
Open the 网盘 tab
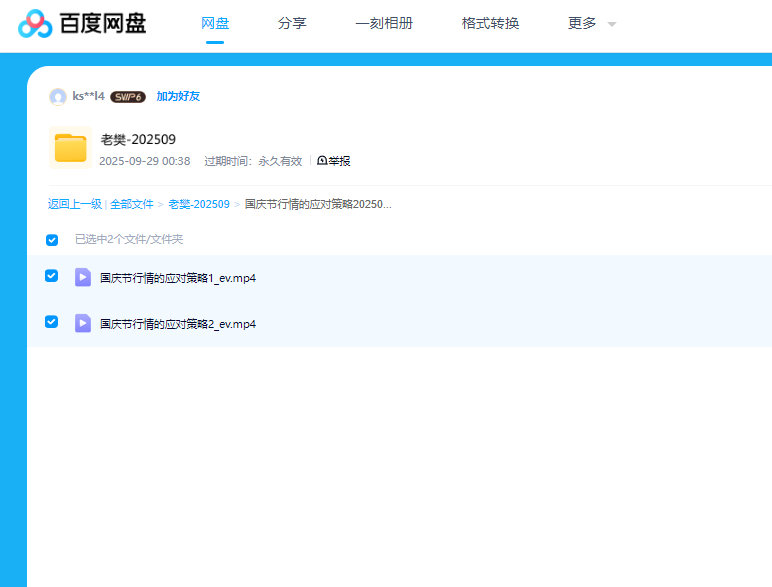[x=215, y=23]
